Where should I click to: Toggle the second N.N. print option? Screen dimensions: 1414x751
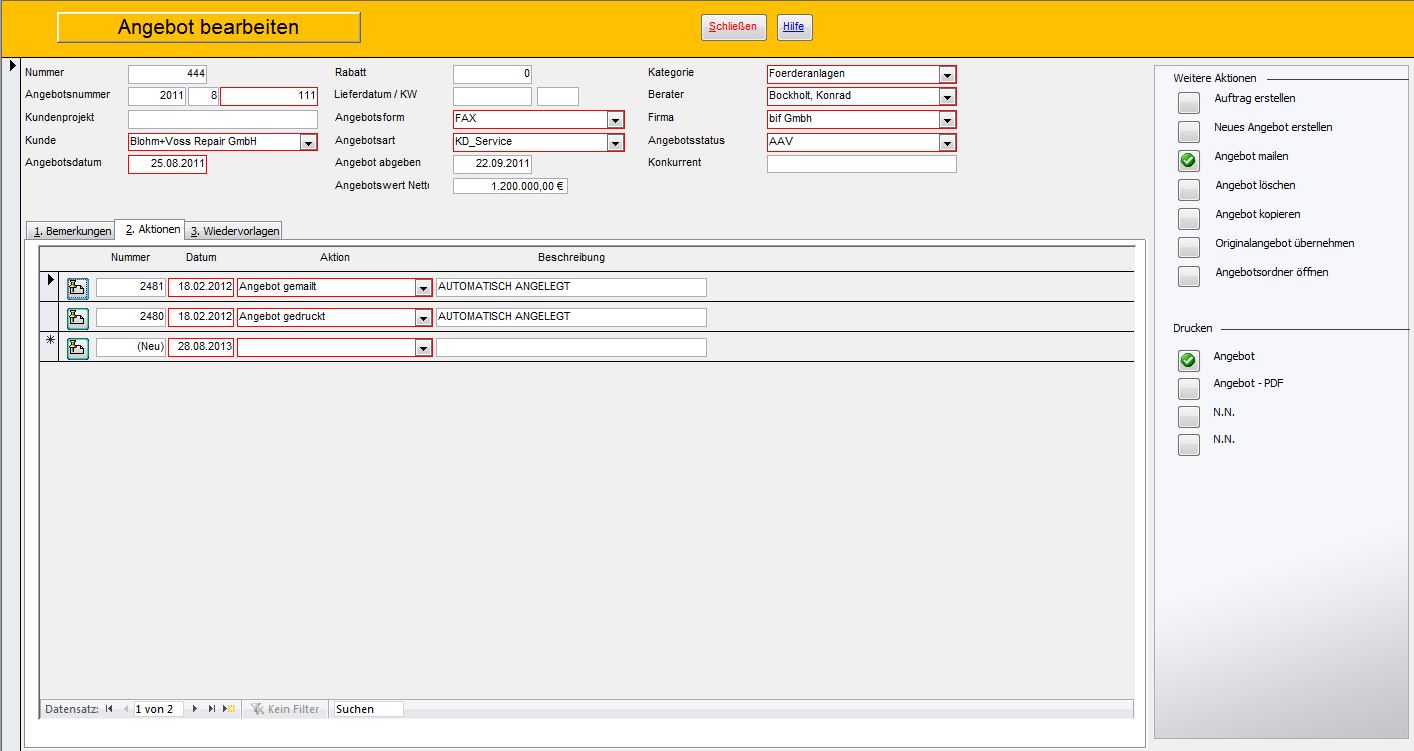point(1189,445)
